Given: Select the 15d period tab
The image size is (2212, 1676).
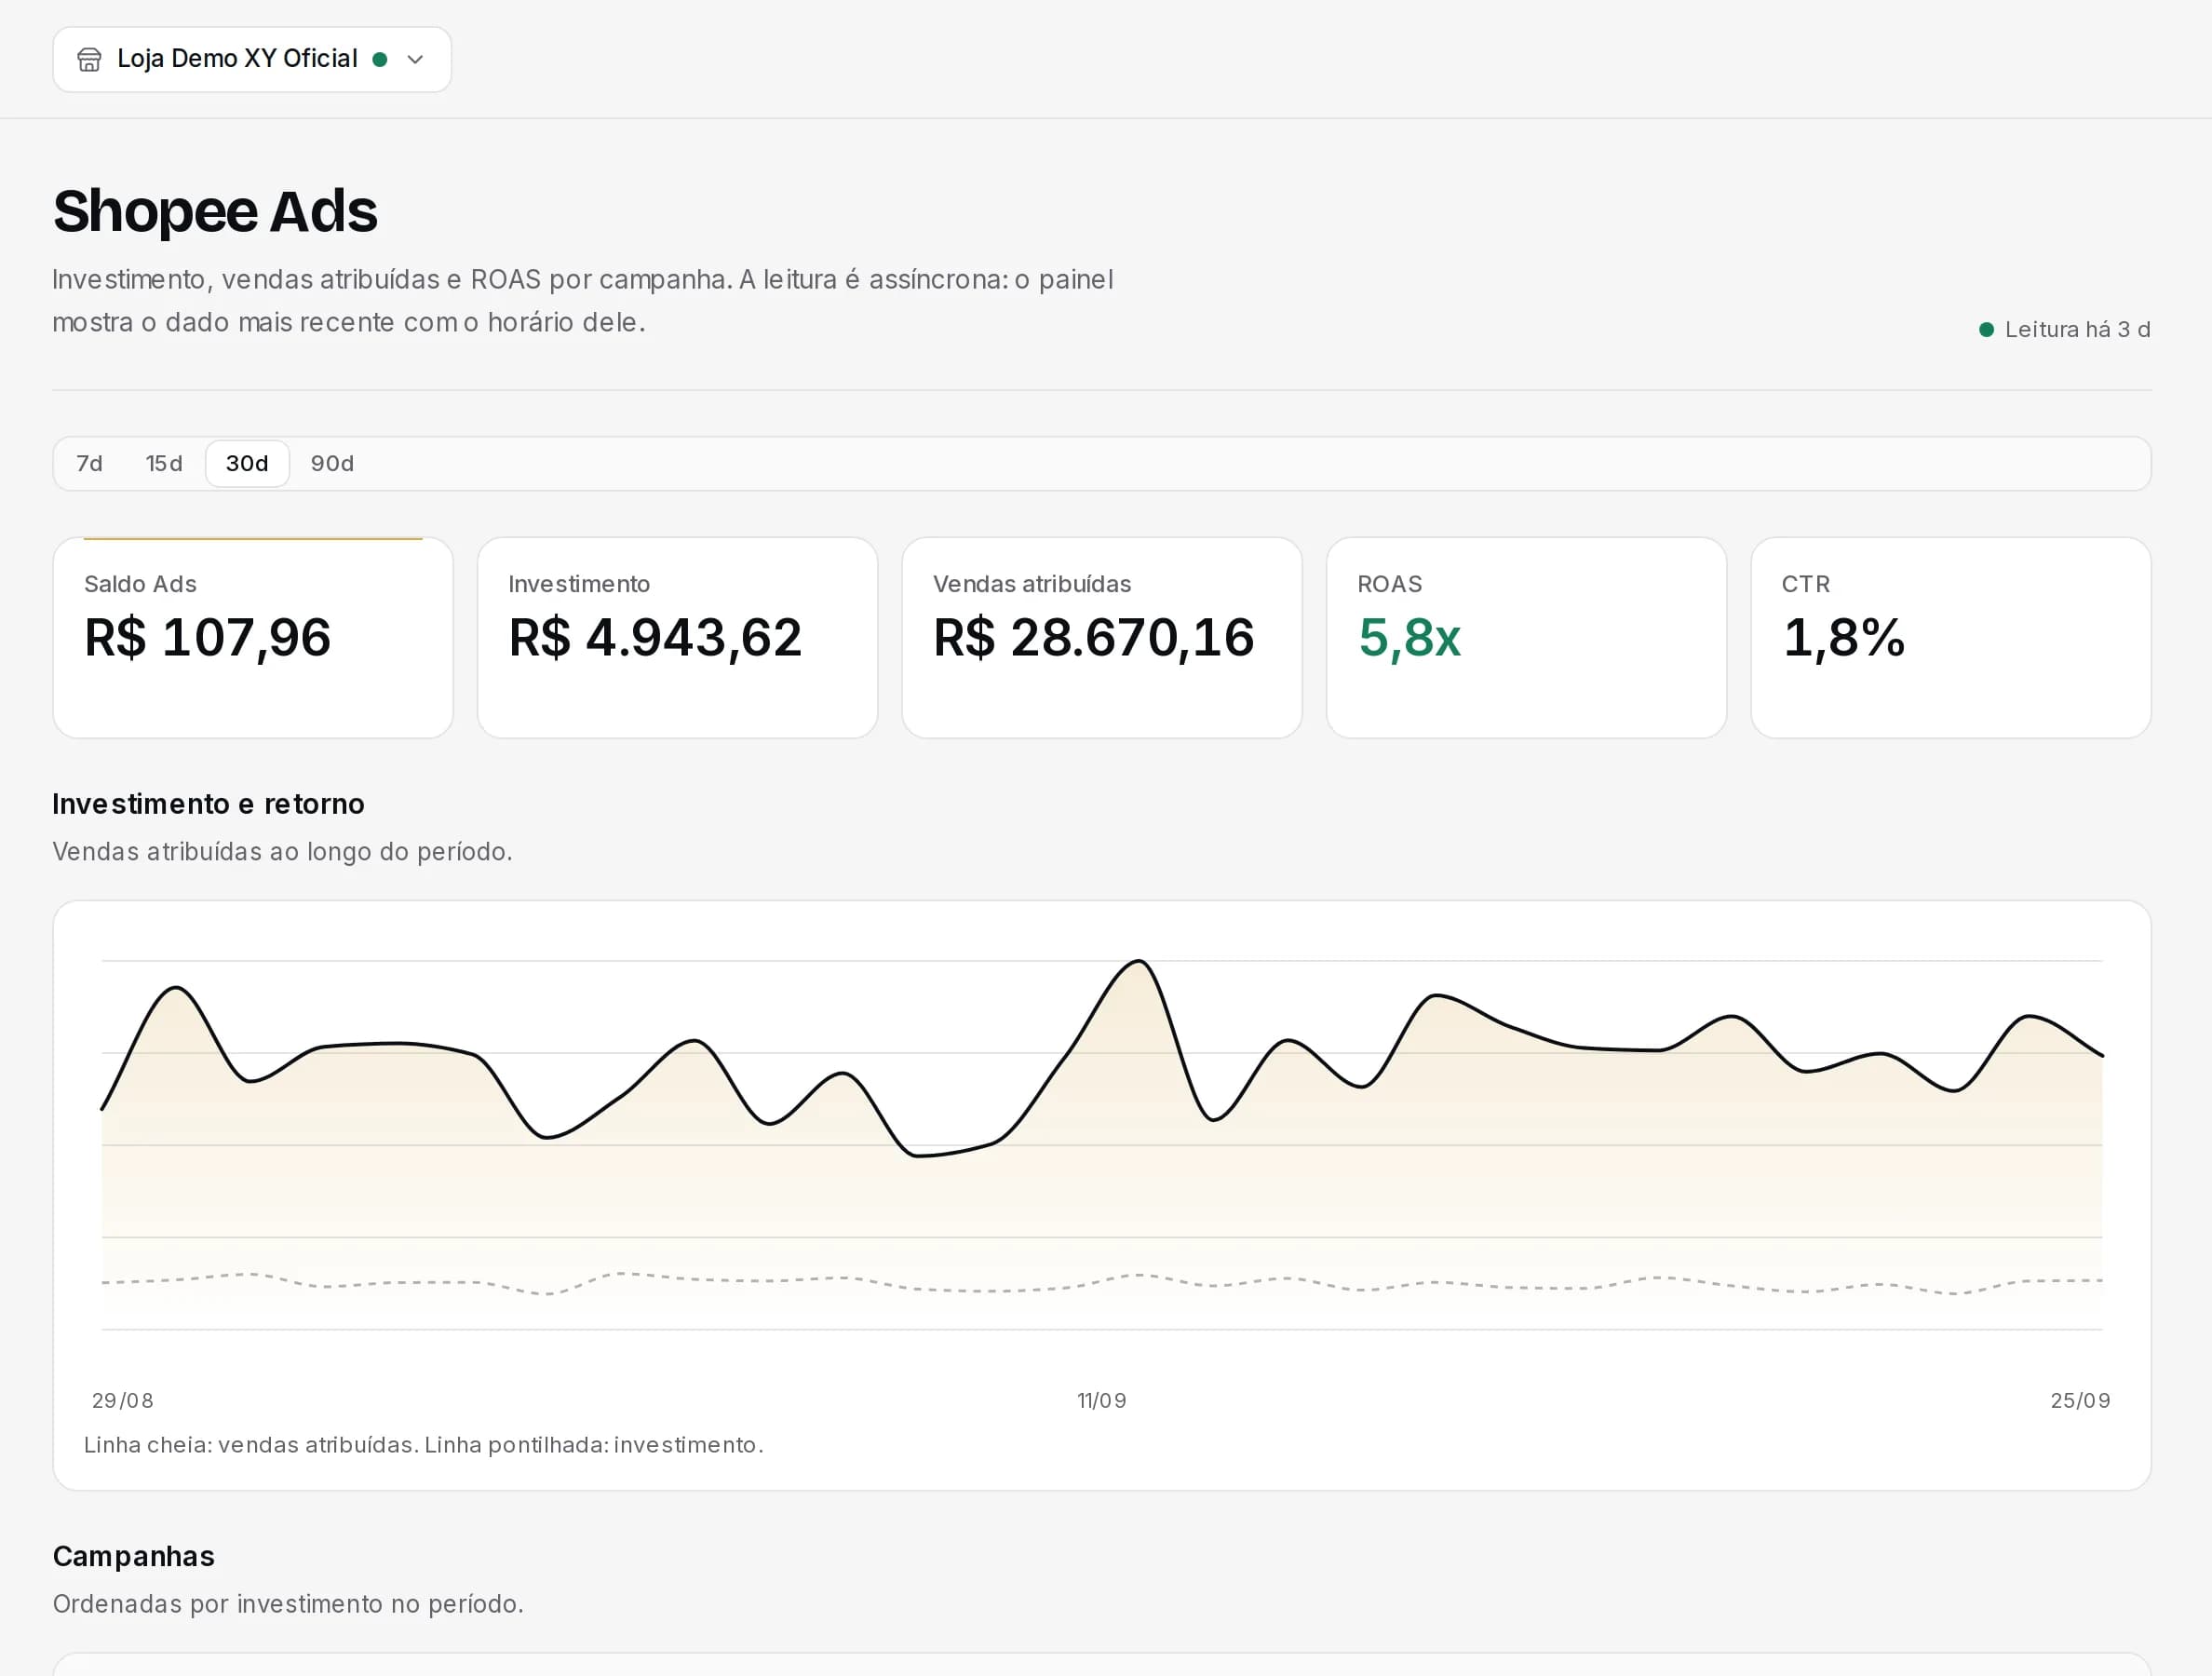Looking at the screenshot, I should point(164,464).
